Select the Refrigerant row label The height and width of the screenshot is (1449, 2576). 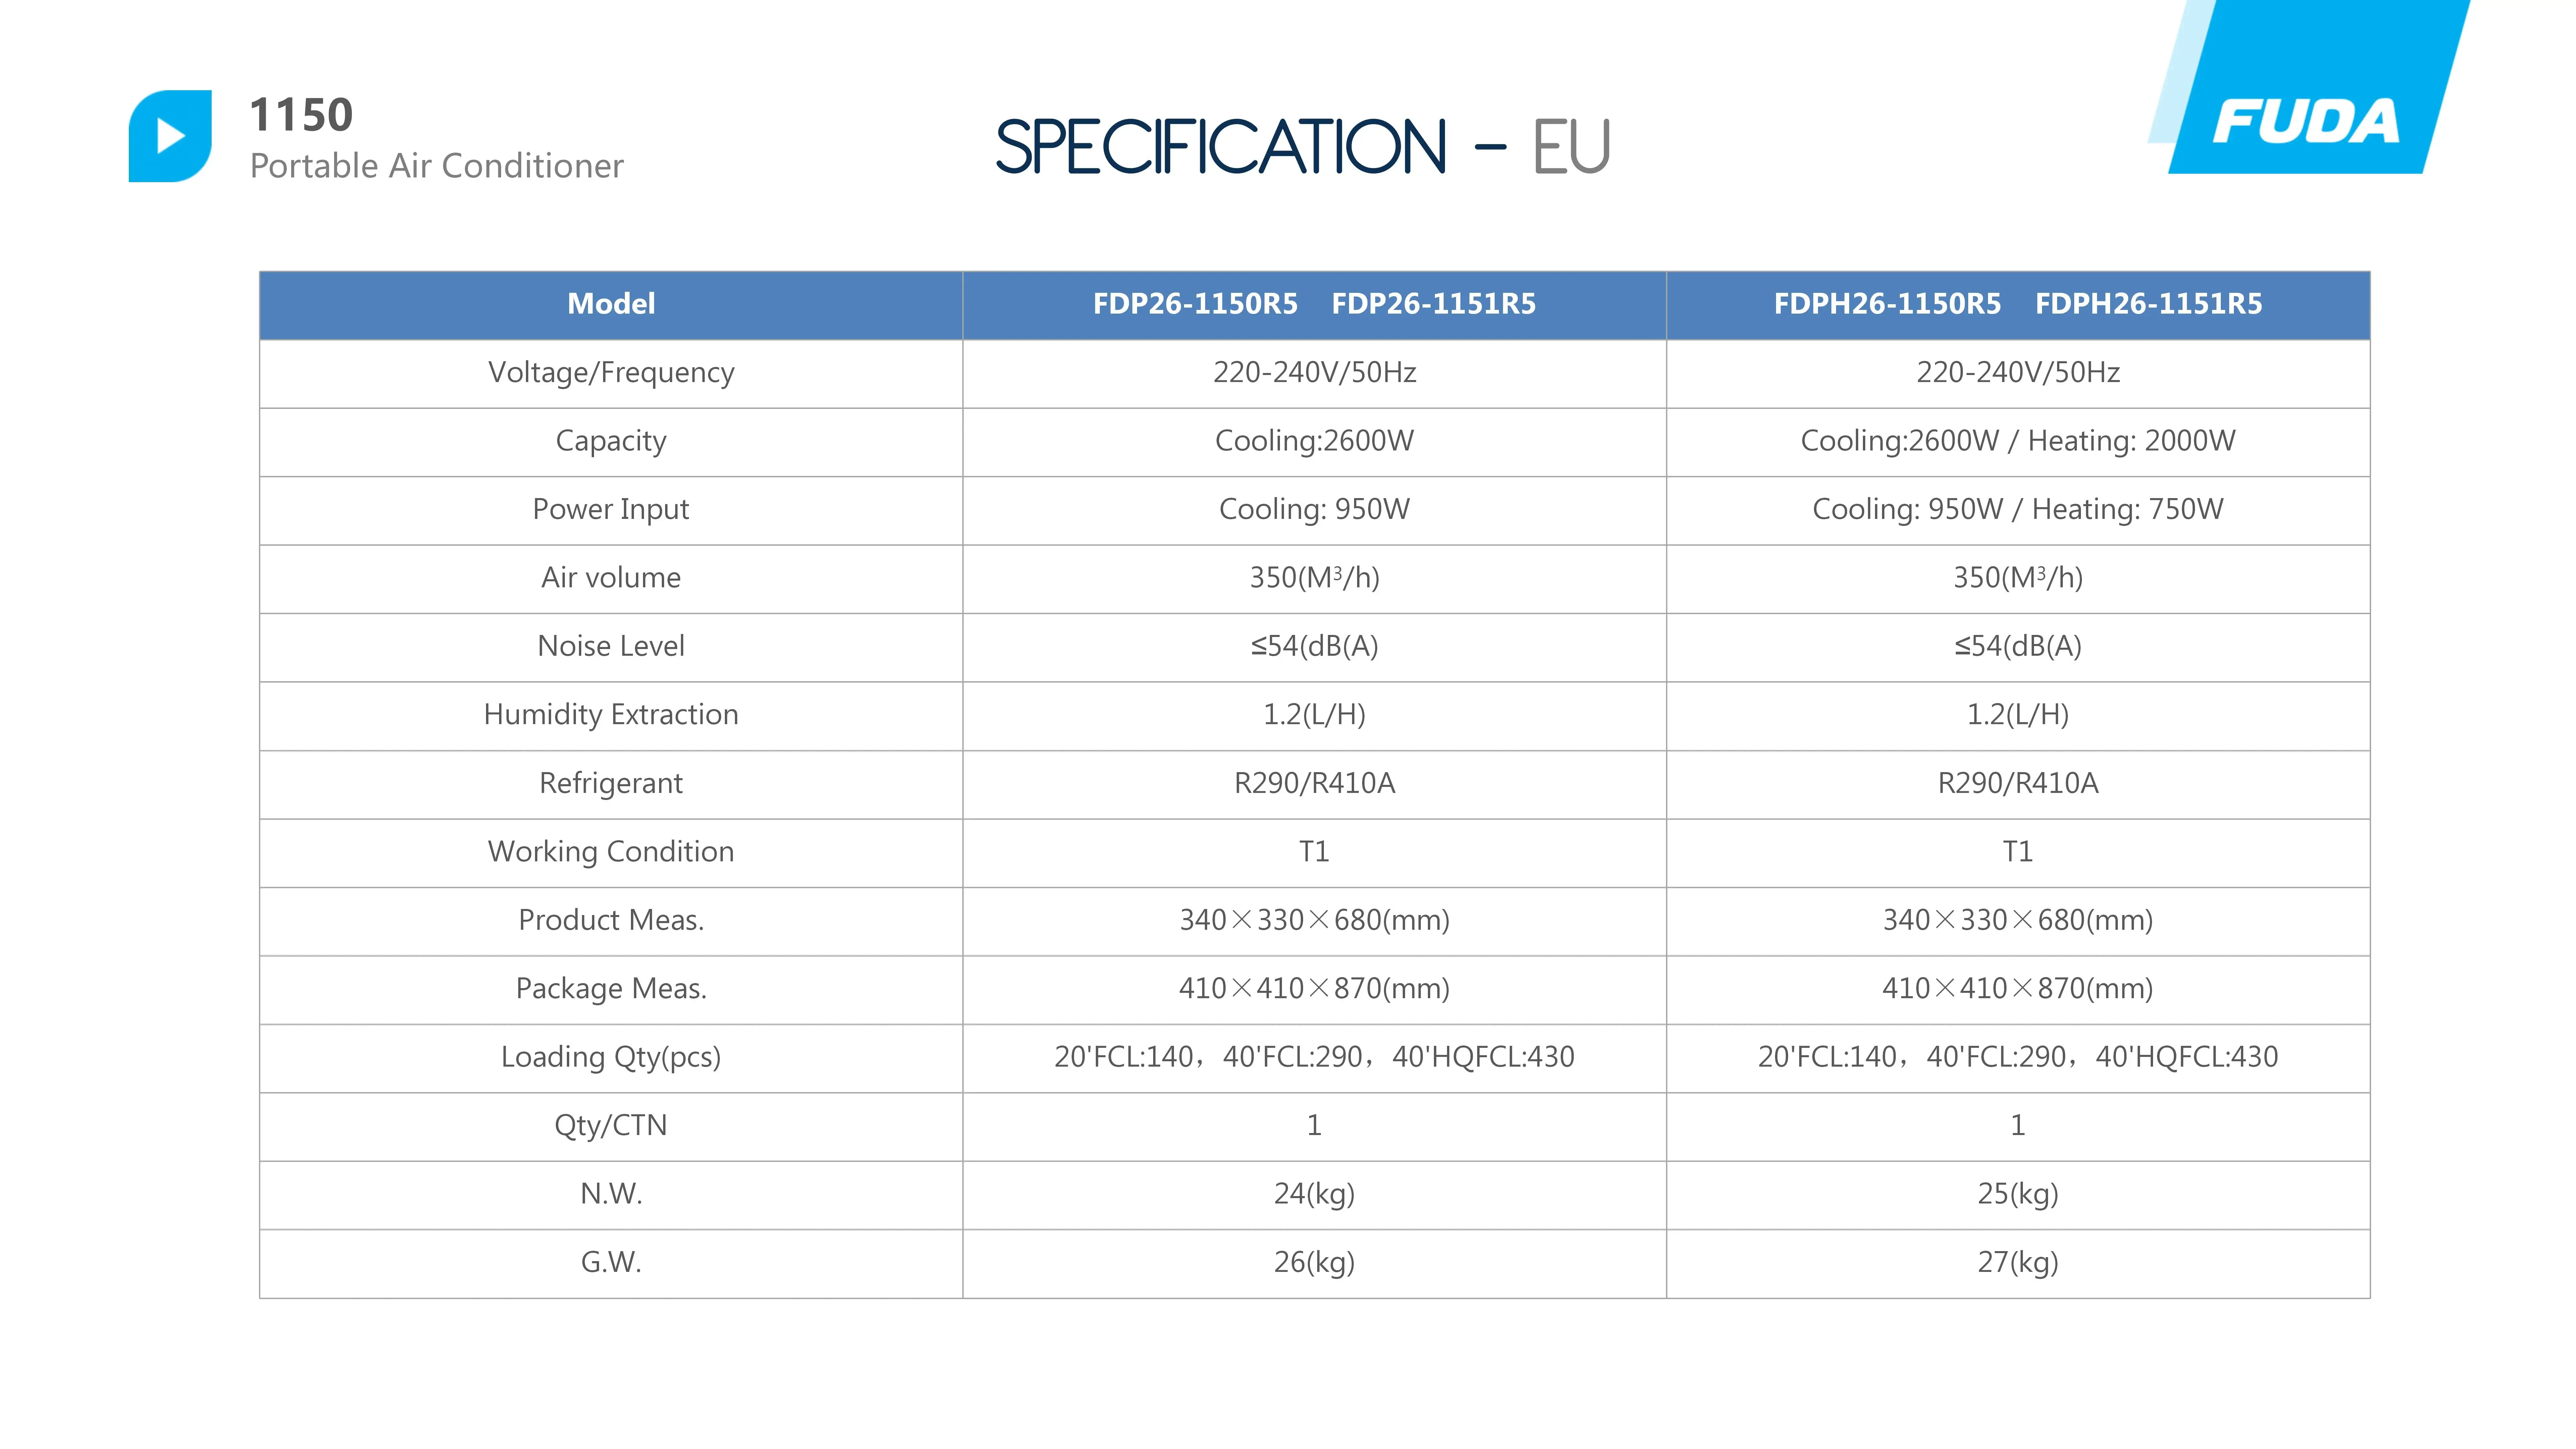point(611,783)
